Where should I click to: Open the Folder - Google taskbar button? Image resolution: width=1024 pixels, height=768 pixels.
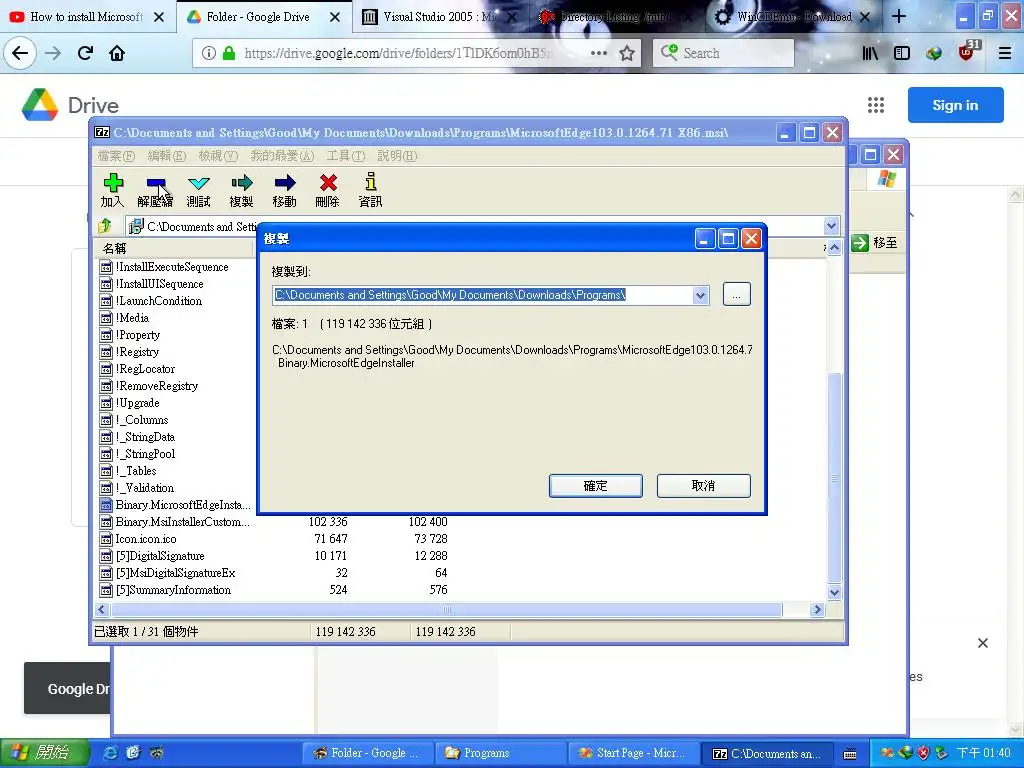click(x=367, y=753)
